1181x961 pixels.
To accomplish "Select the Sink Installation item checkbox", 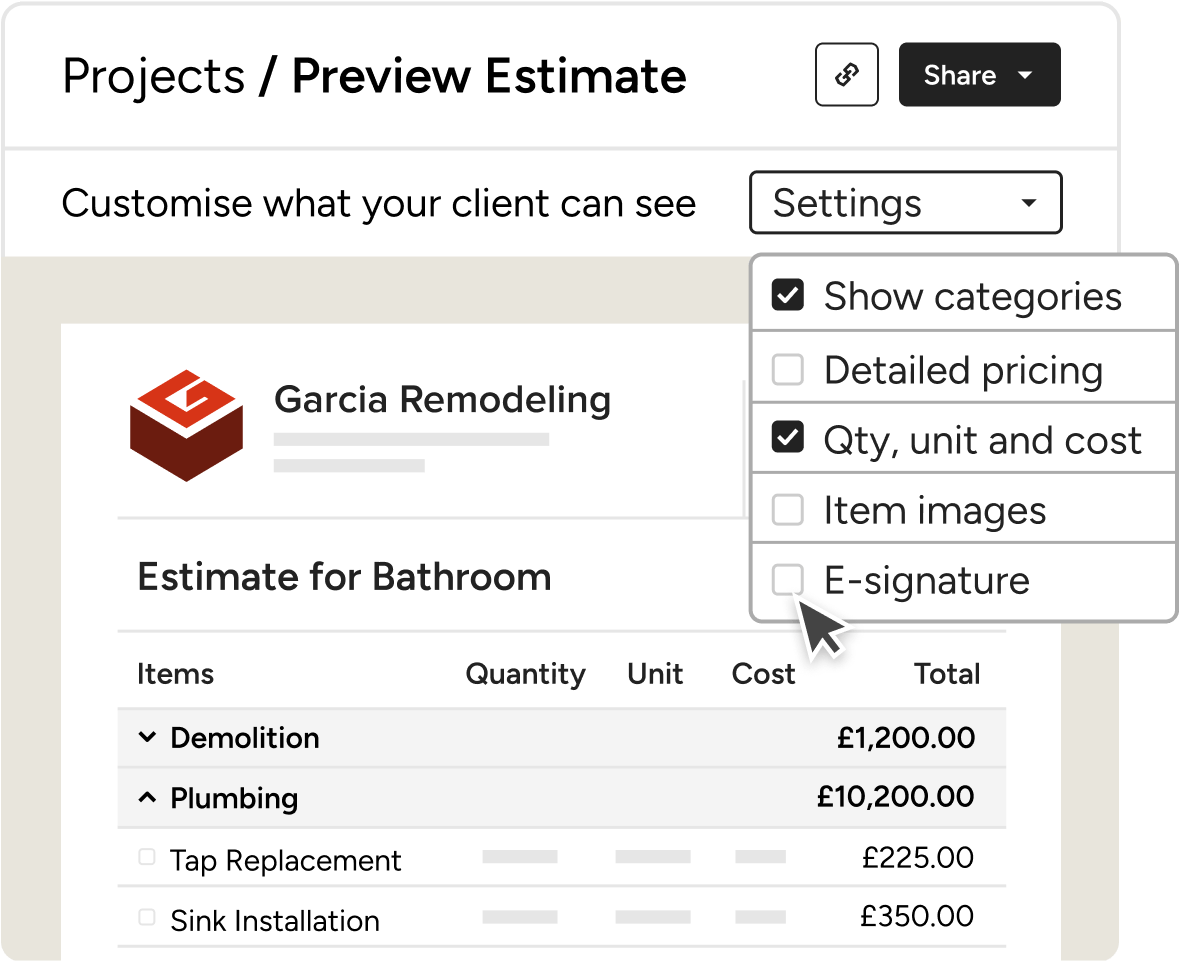I will [147, 917].
